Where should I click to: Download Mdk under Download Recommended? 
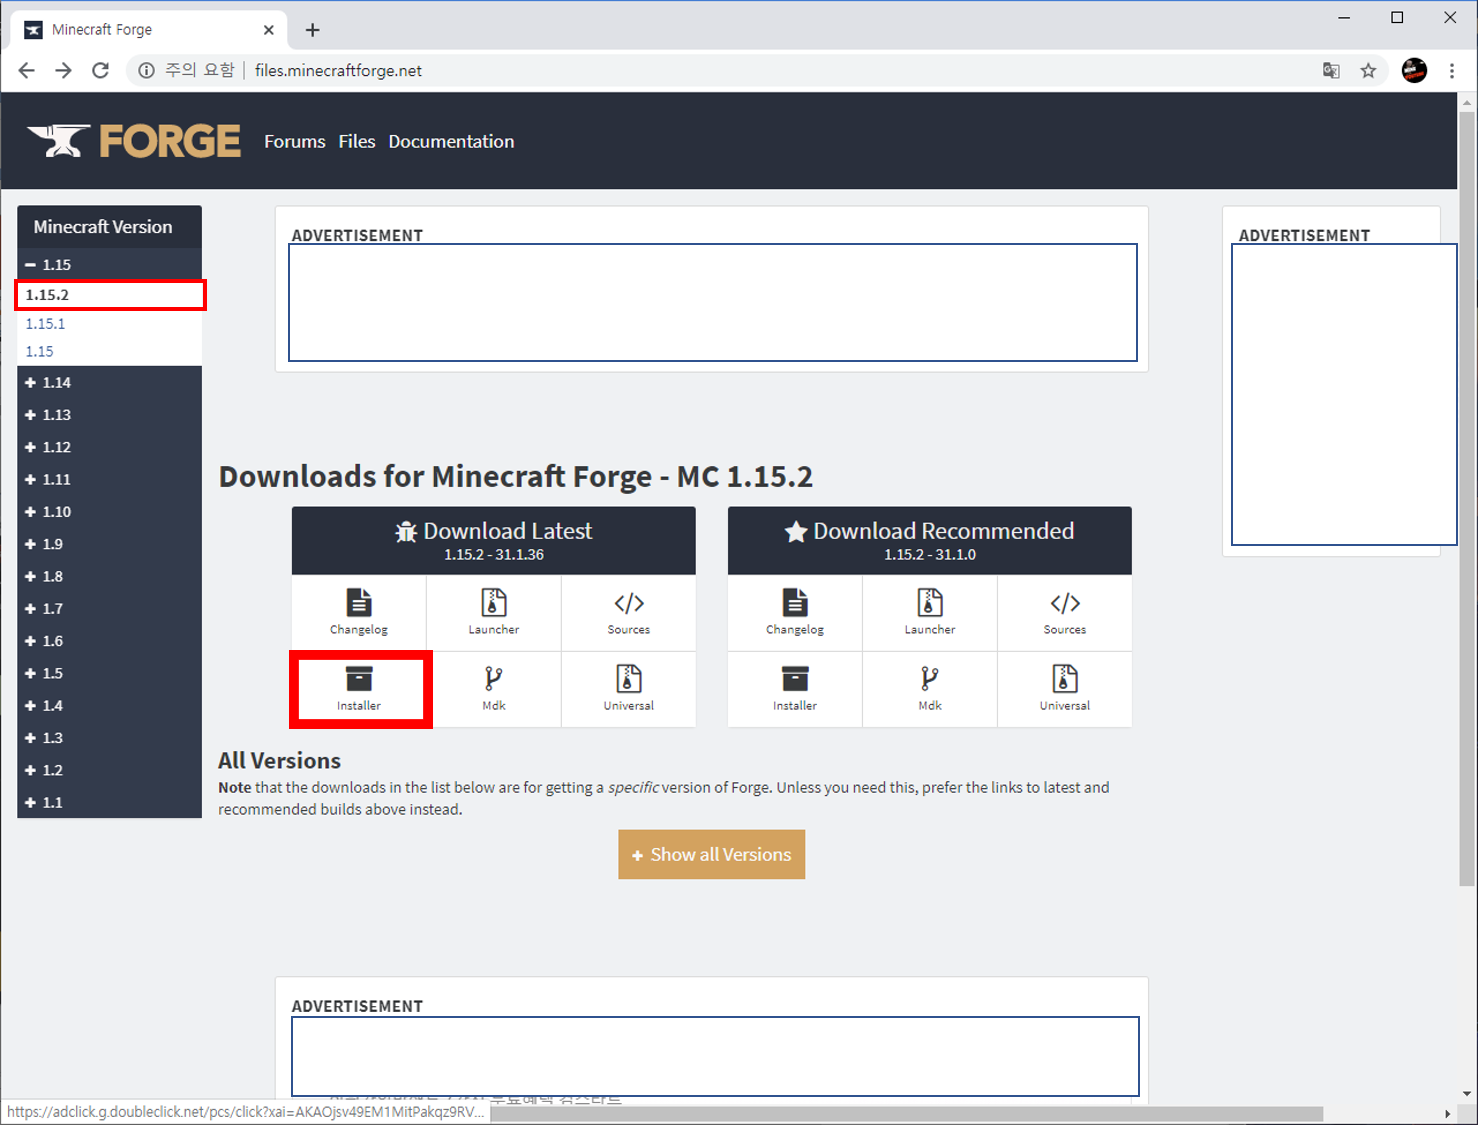click(930, 689)
